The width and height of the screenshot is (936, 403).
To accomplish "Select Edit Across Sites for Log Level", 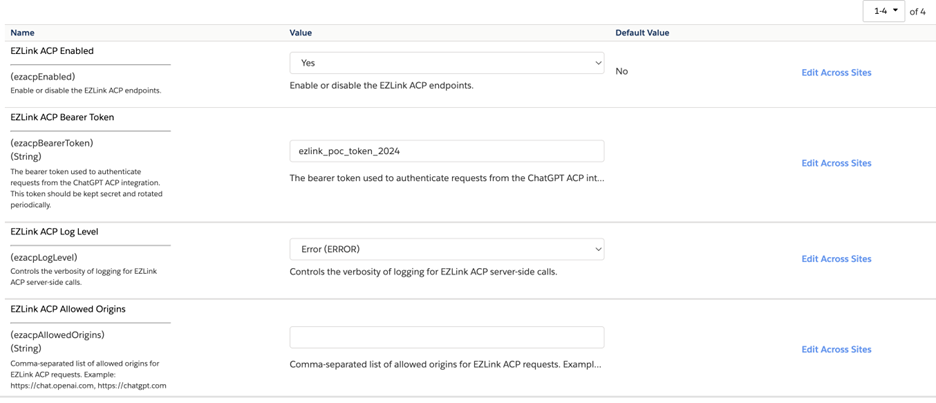I will point(836,259).
